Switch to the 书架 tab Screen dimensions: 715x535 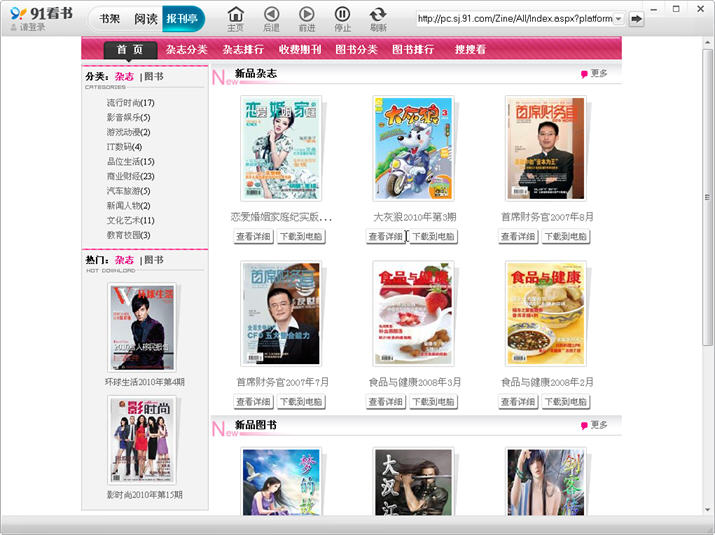click(x=109, y=18)
